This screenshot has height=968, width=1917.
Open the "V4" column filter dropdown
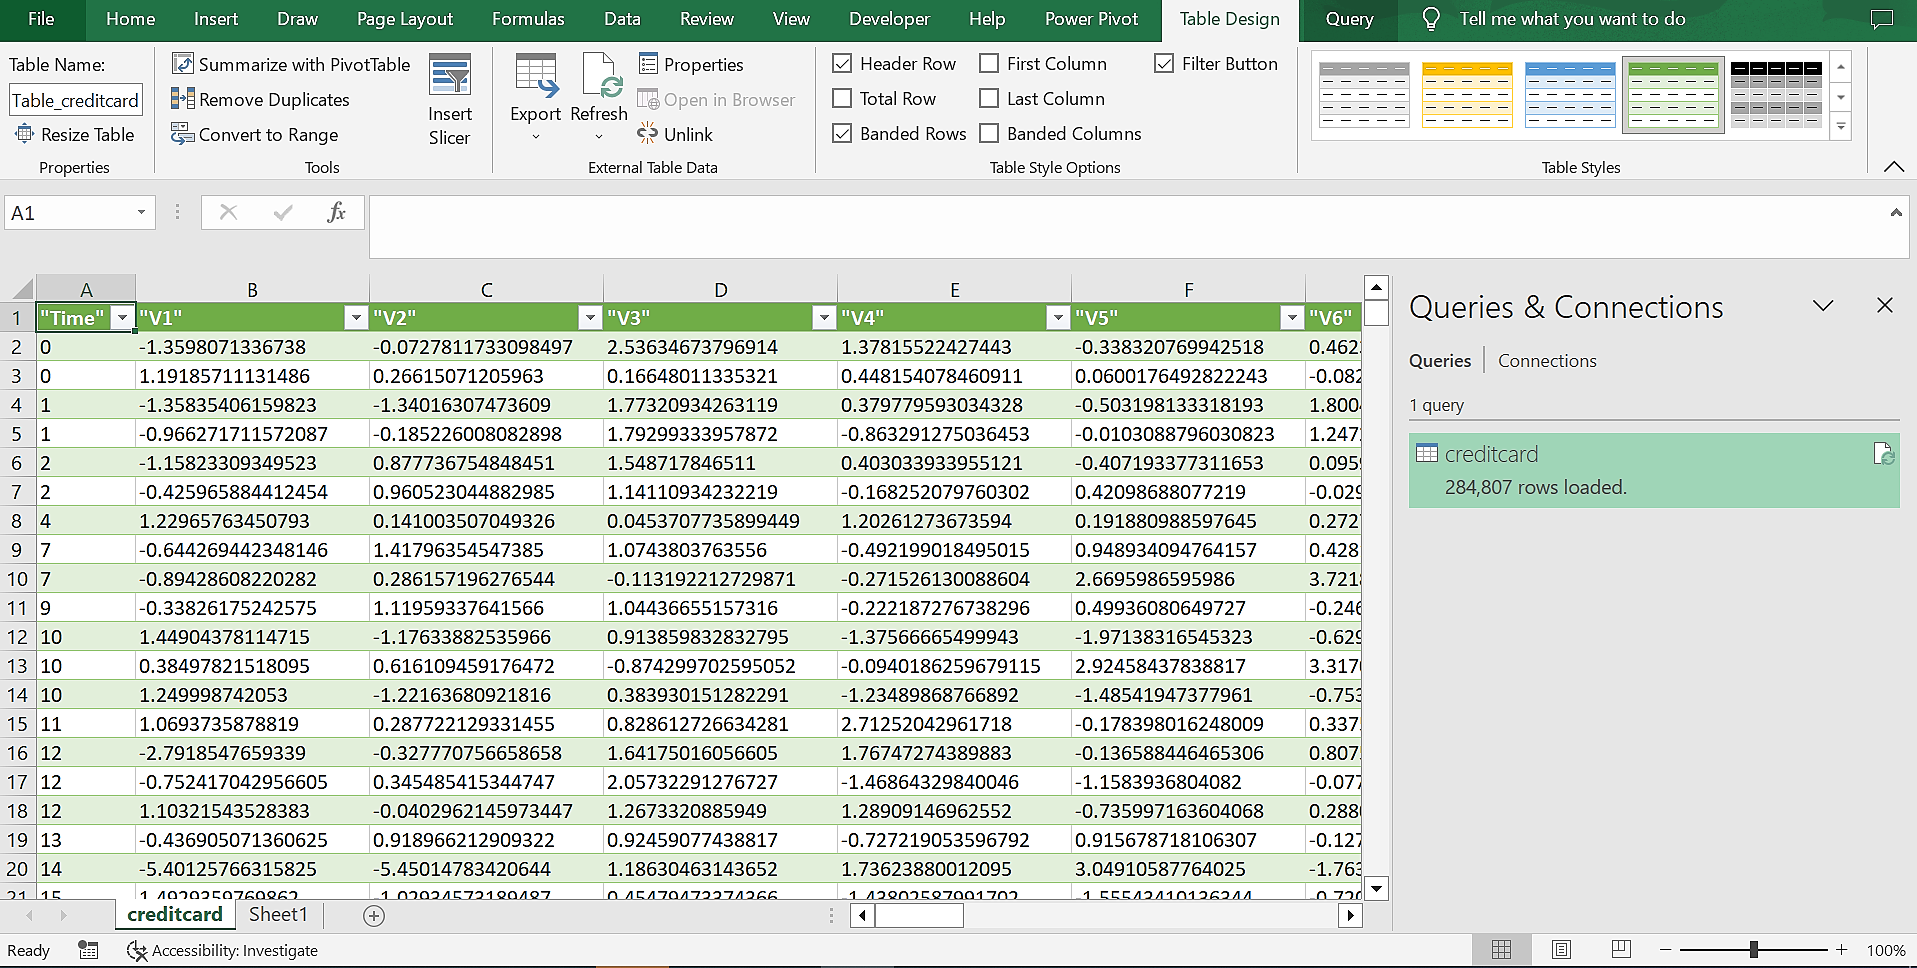(x=1058, y=317)
